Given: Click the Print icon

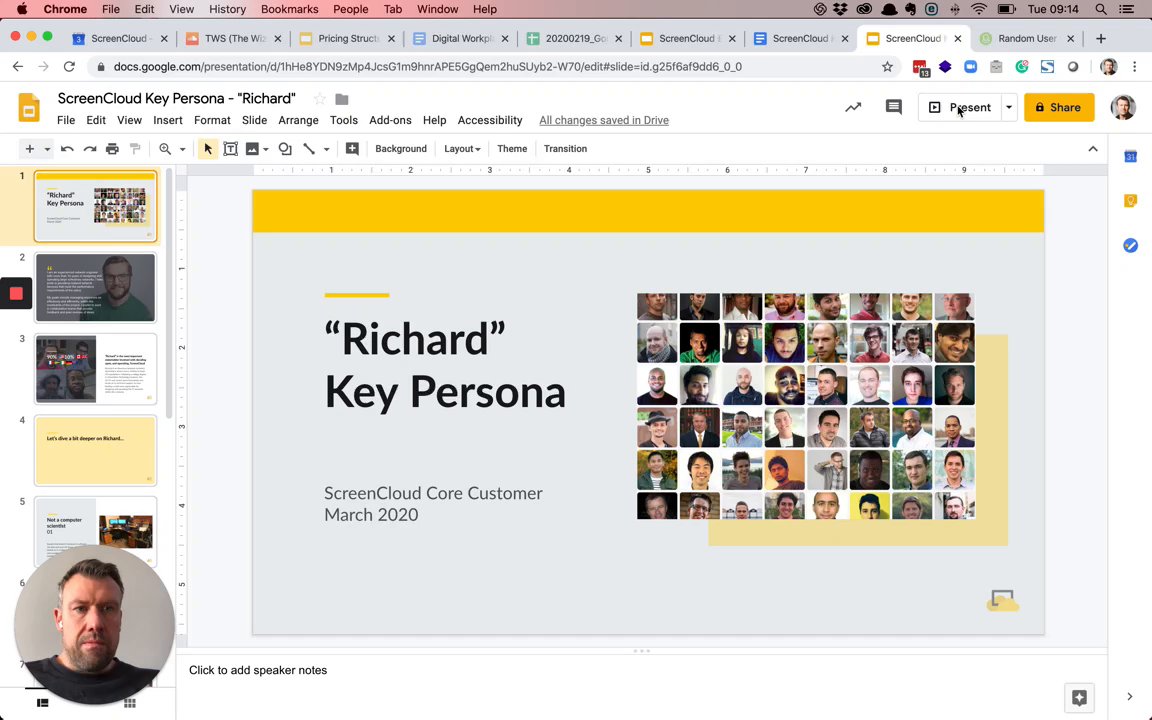Looking at the screenshot, I should coord(112,149).
